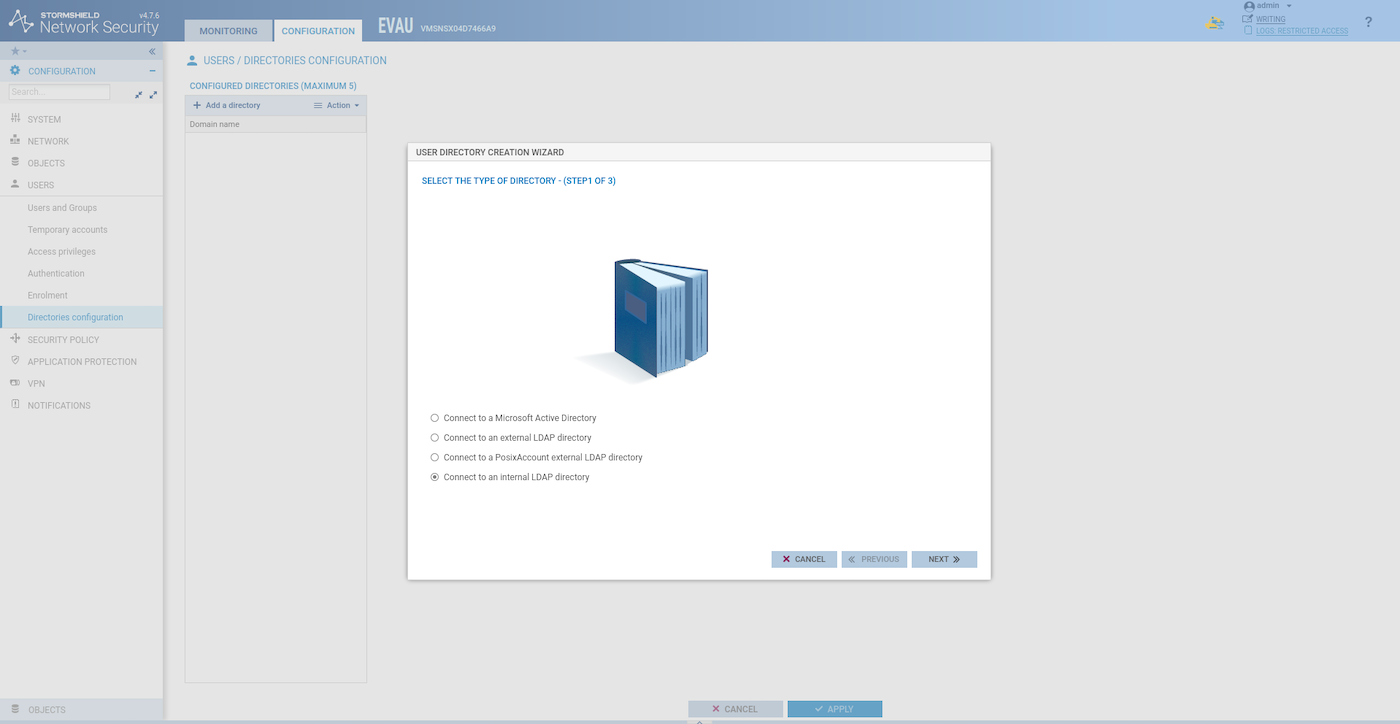
Task: Select Connect to a Microsoft Active Directory
Action: [x=435, y=418]
